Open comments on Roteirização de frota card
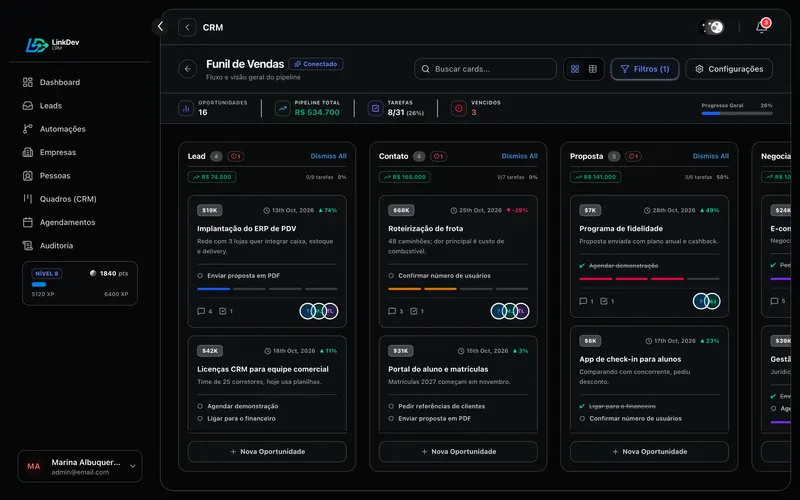The width and height of the screenshot is (800, 500). pos(396,311)
